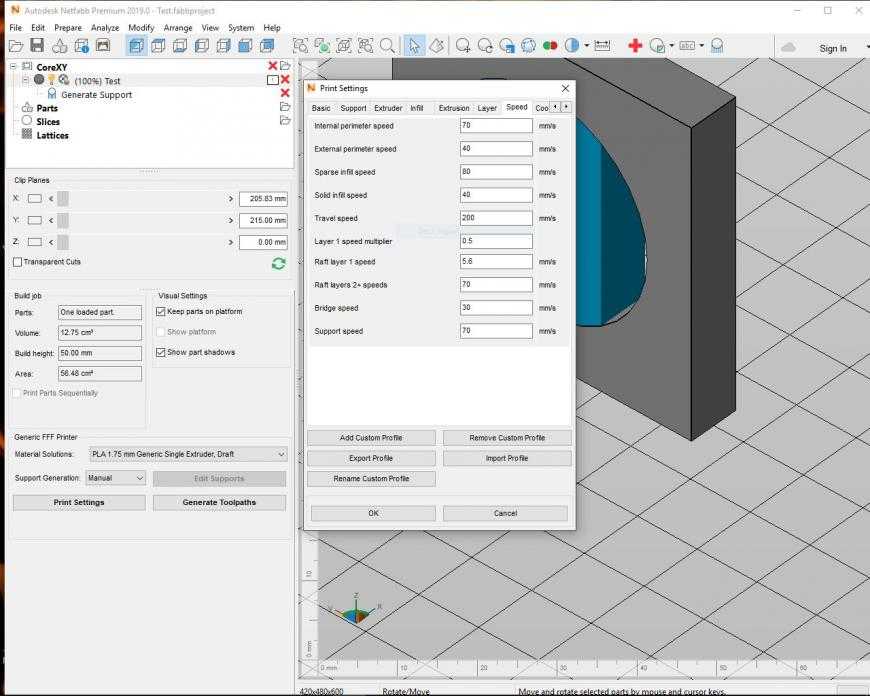Click the abc labeling tool icon
Viewport: 870px width, 696px height.
(x=687, y=46)
